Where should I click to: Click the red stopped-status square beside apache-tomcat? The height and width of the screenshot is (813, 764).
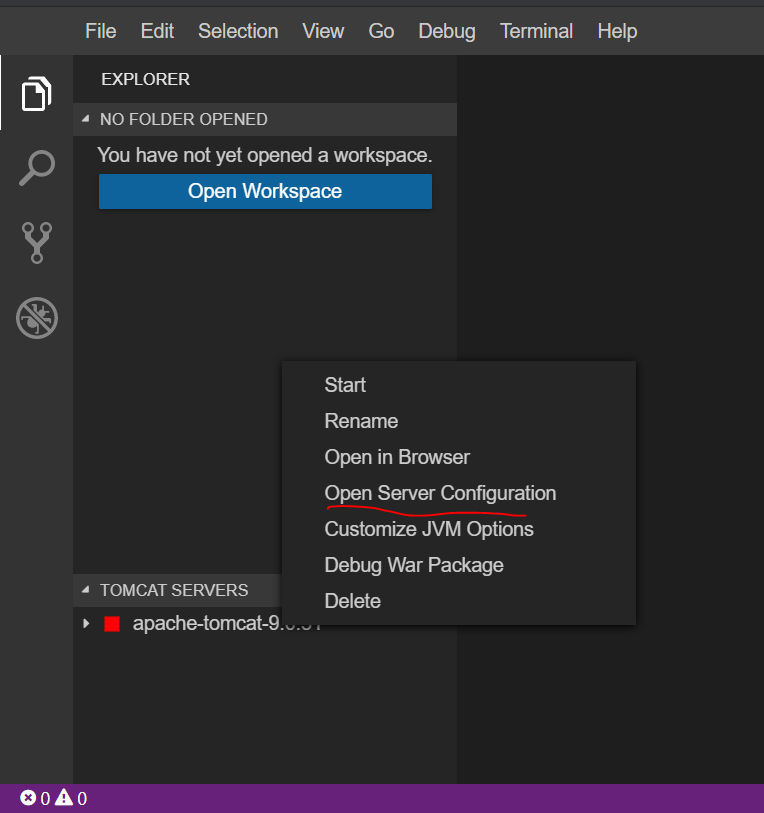point(111,623)
